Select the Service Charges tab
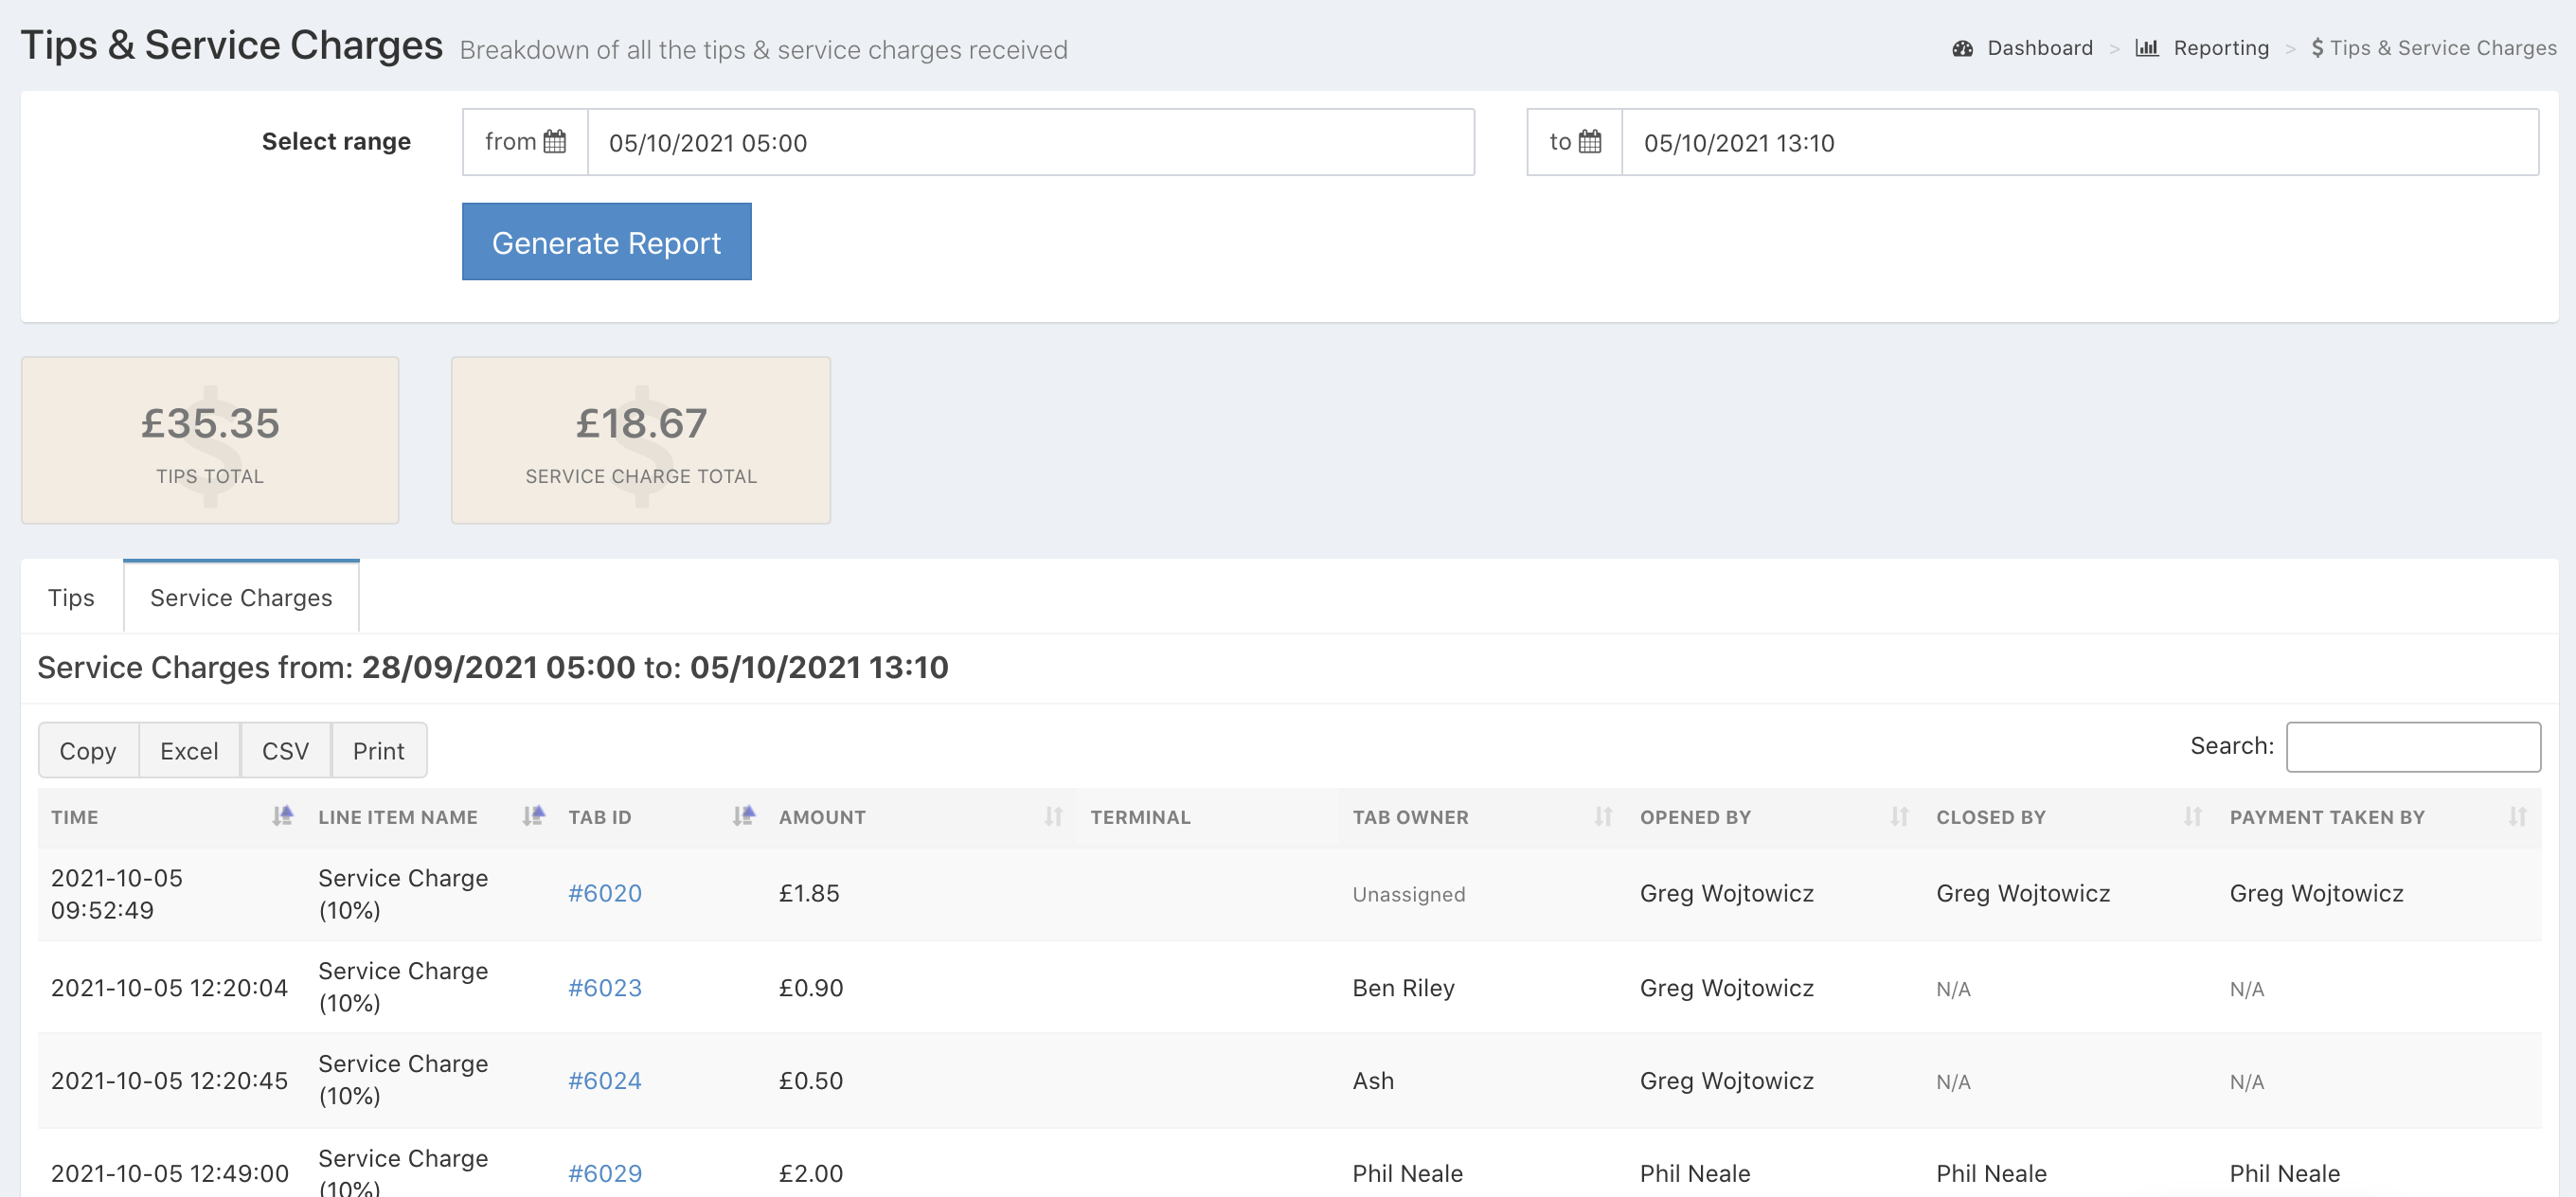The height and width of the screenshot is (1197, 2576). coord(241,597)
